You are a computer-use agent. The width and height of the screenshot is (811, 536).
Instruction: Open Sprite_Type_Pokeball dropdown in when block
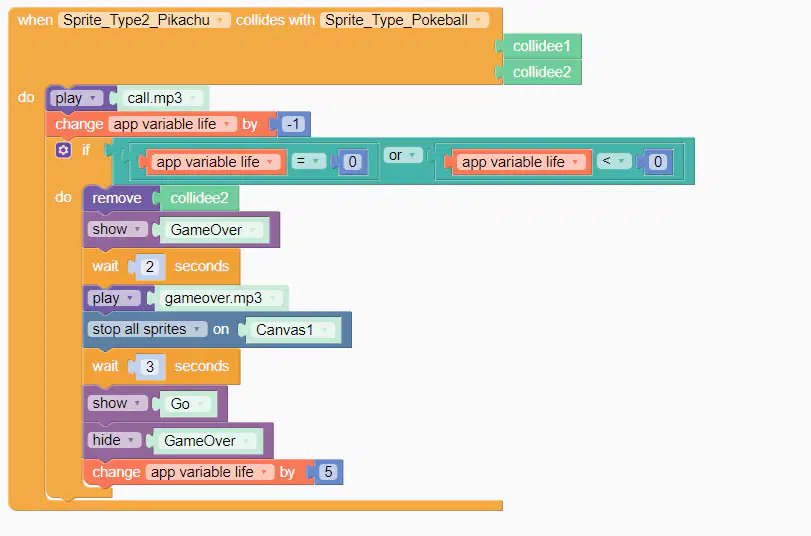tap(404, 20)
